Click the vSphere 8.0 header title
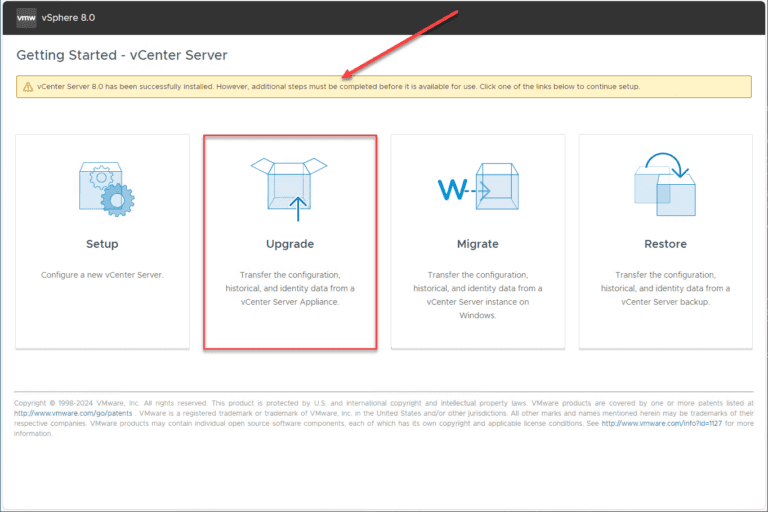 (x=68, y=18)
